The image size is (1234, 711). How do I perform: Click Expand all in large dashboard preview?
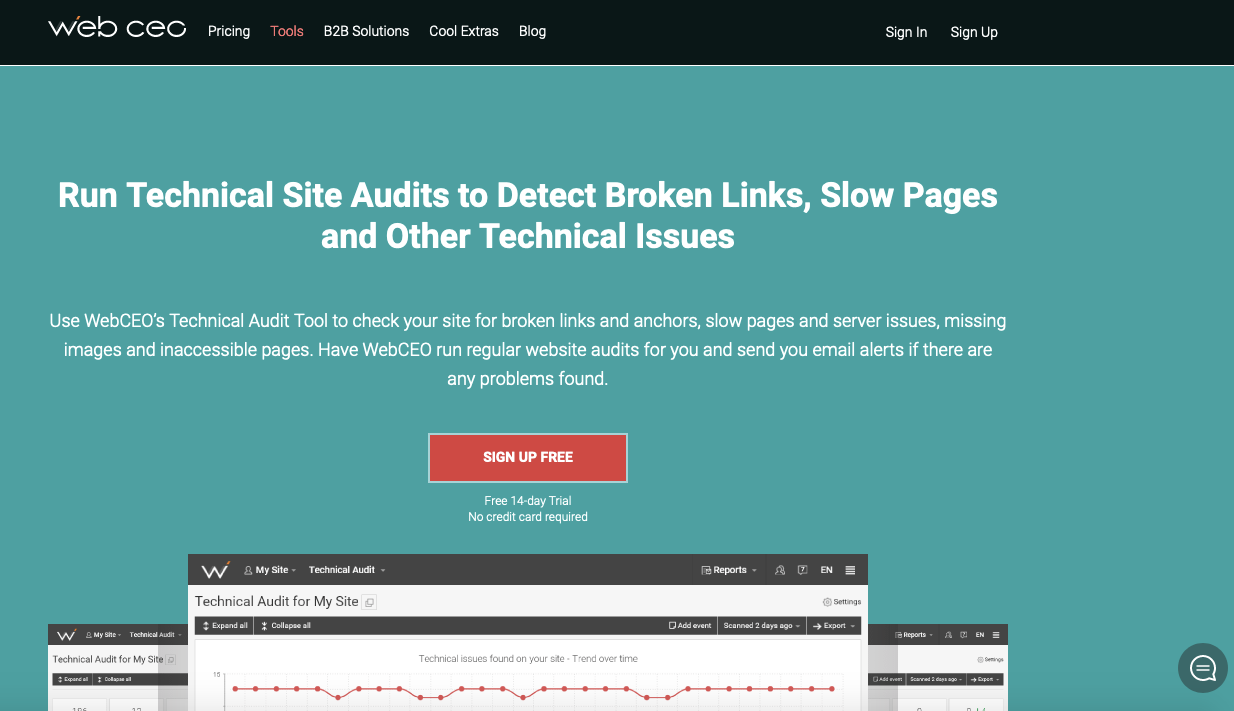tap(225, 625)
